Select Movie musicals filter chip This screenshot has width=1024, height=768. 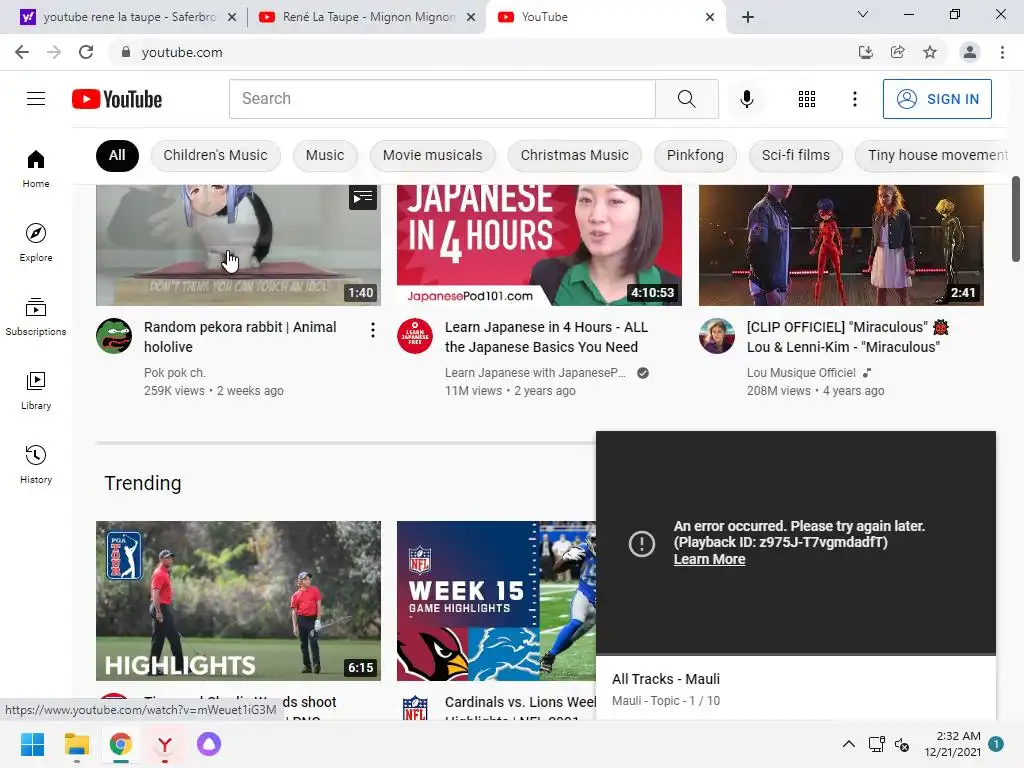432,155
